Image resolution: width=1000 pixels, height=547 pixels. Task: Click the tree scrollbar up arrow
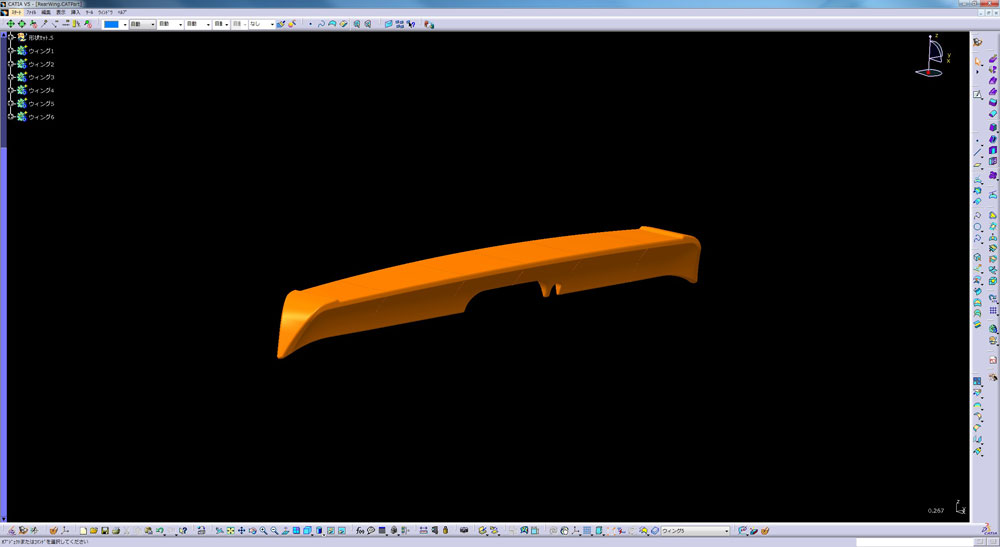pos(3,34)
